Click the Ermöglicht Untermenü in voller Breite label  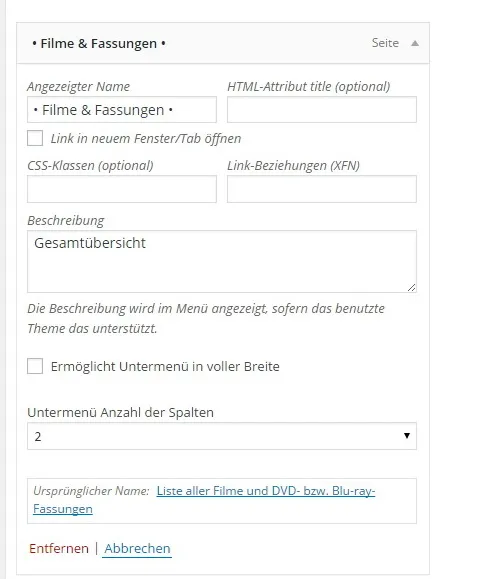[165, 366]
